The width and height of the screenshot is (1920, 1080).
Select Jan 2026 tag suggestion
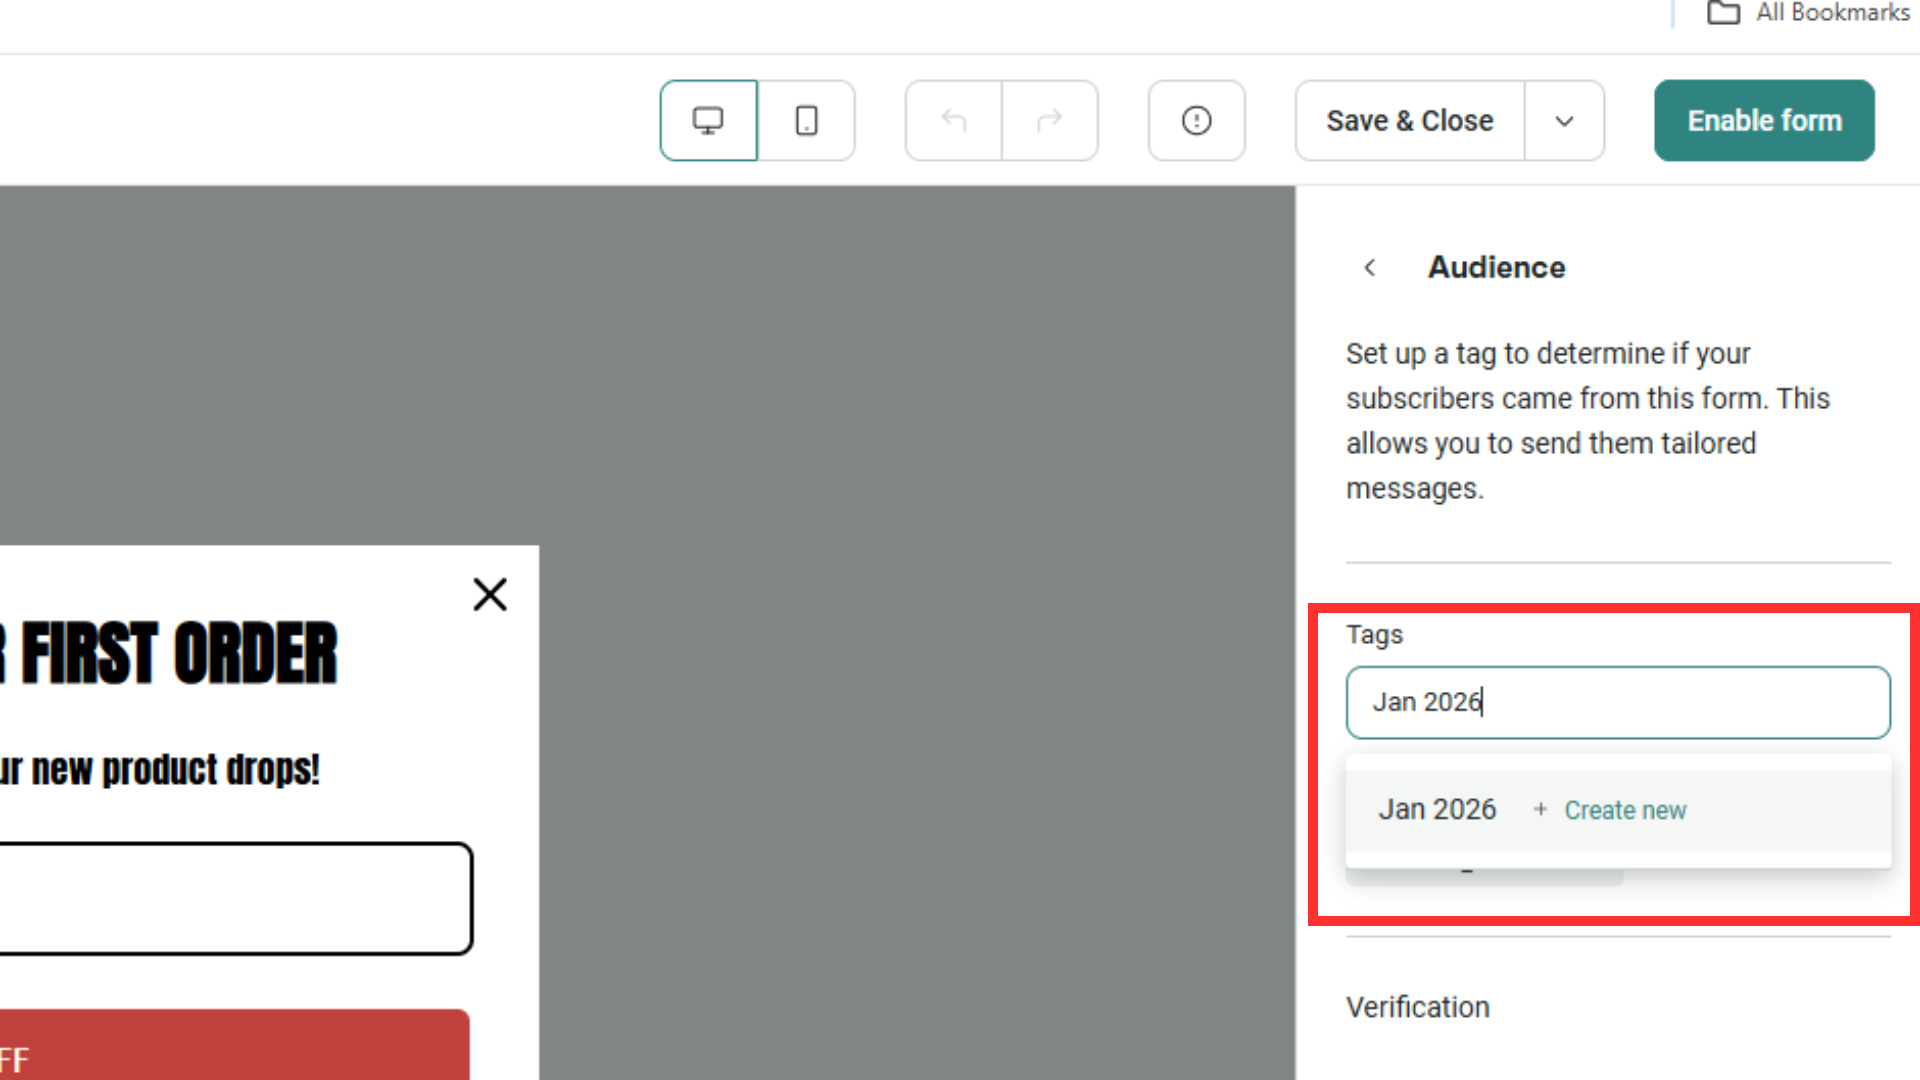coord(1437,809)
